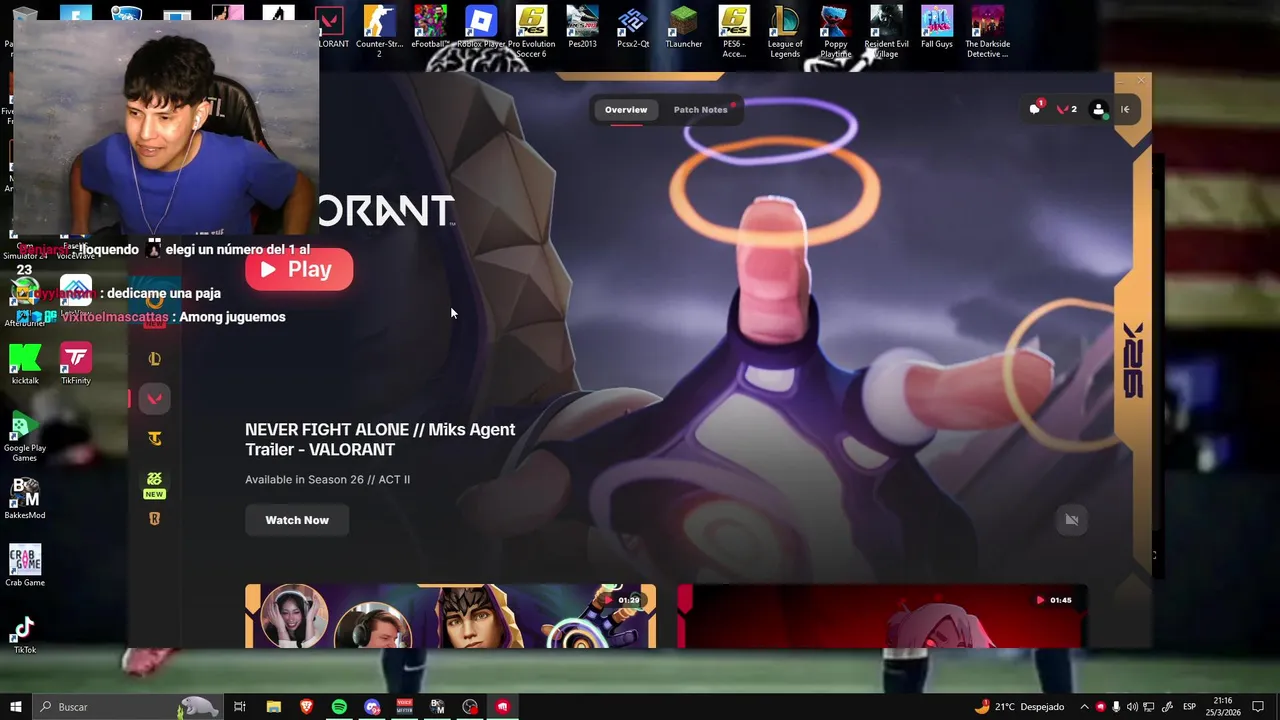Unmute the trailer background video

tap(1072, 520)
